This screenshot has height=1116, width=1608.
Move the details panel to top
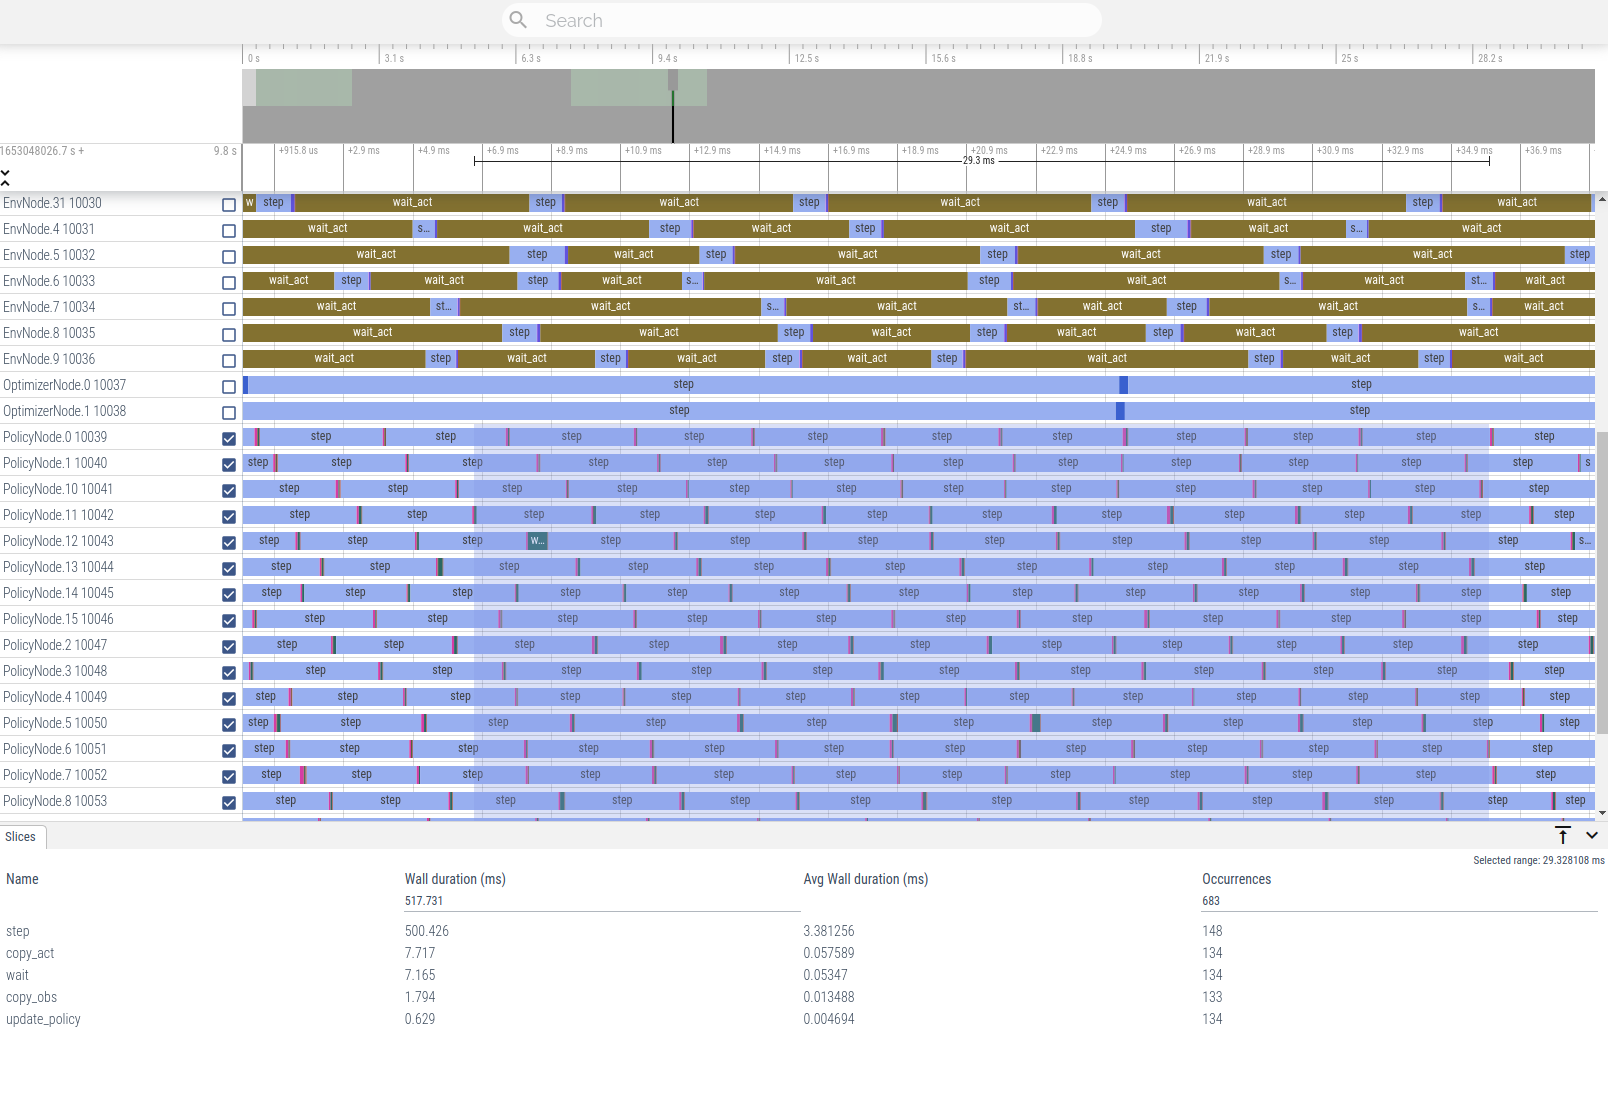click(1563, 835)
